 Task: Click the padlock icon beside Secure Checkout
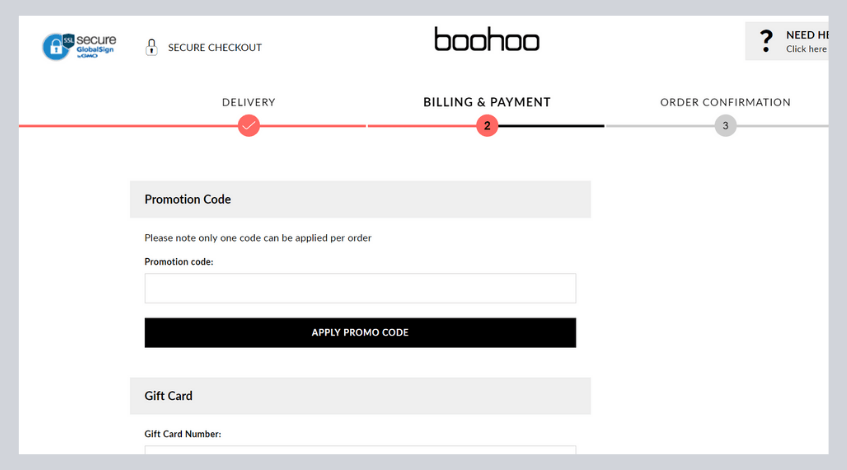coord(152,47)
